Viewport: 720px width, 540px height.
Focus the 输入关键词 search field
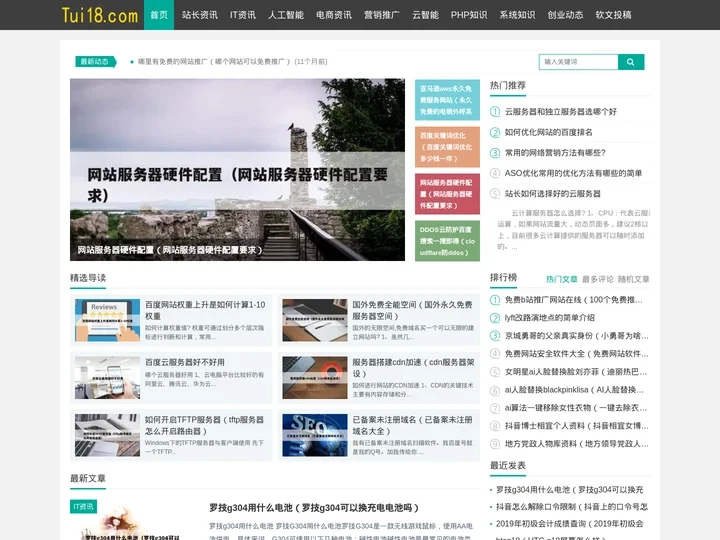[x=579, y=62]
